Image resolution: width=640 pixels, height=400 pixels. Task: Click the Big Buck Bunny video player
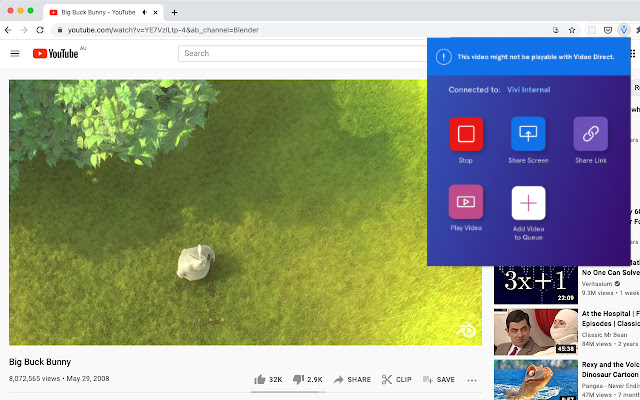click(x=245, y=212)
